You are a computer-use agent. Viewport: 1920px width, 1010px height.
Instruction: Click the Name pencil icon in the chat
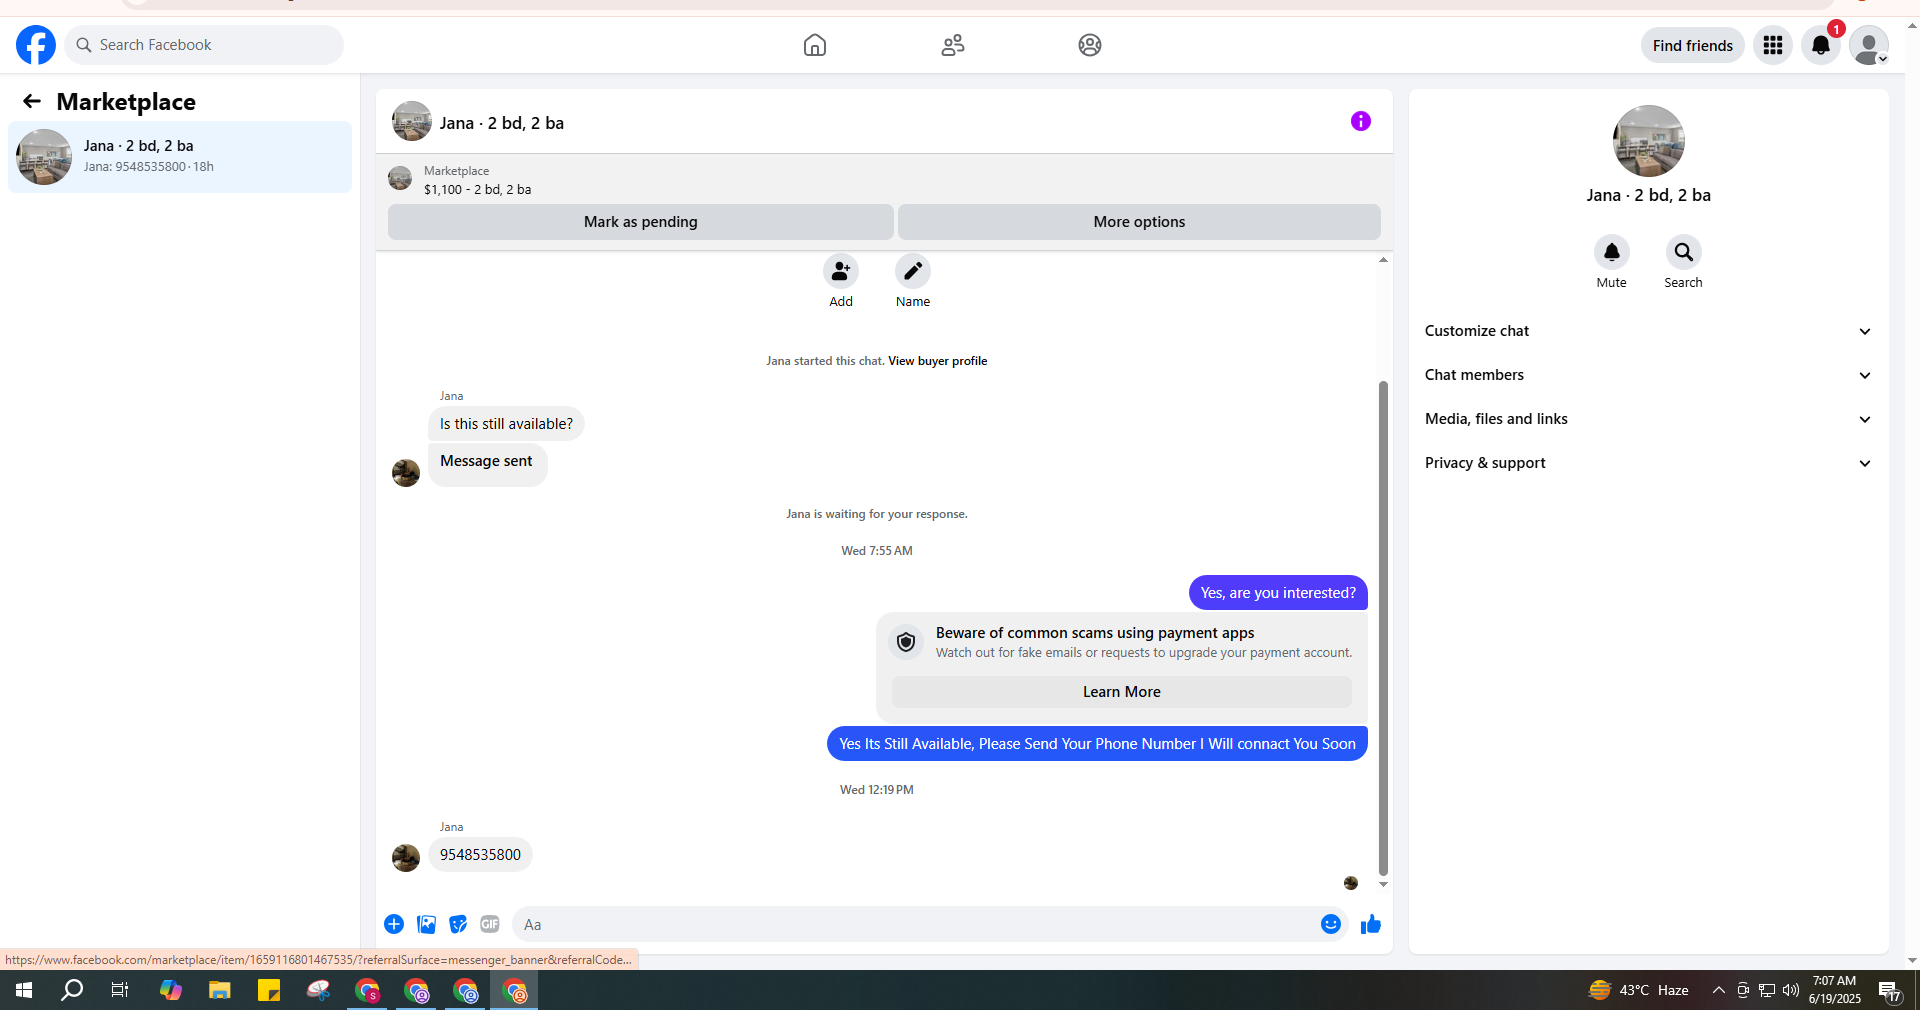point(913,271)
